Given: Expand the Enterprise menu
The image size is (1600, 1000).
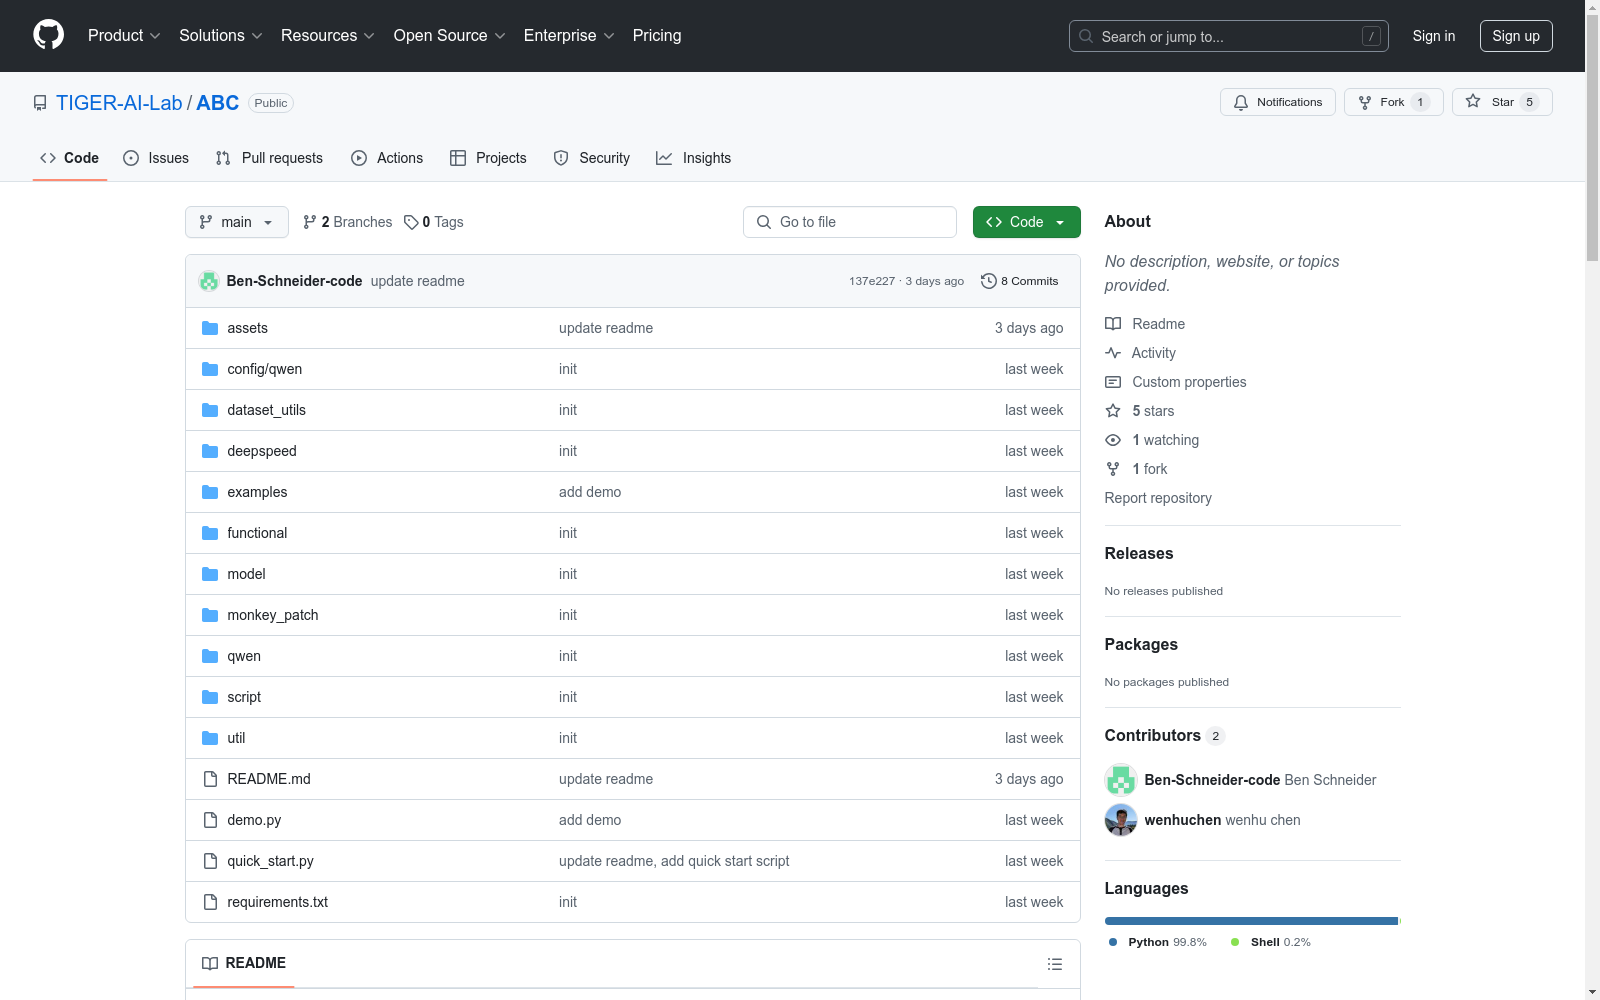Looking at the screenshot, I should coord(569,36).
